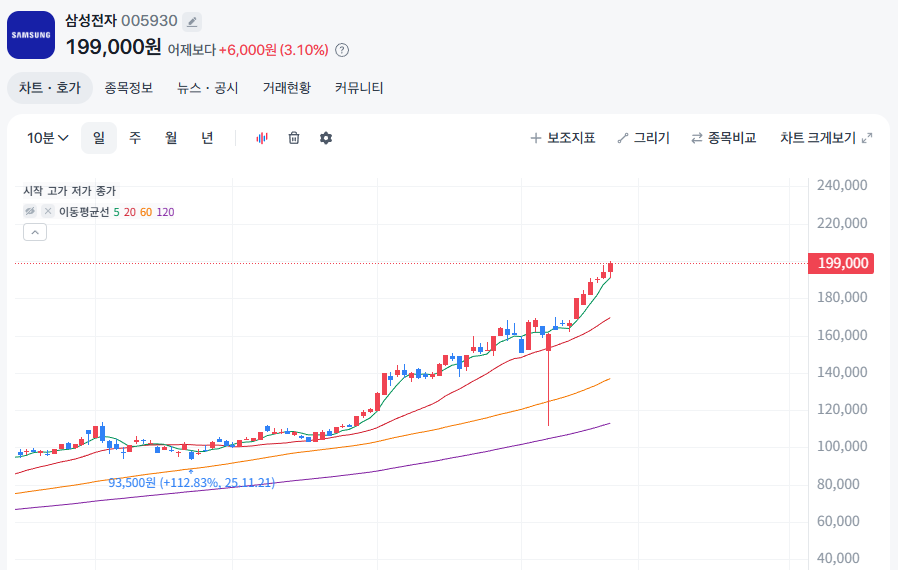Click the 40,000 axis label

(x=838, y=558)
